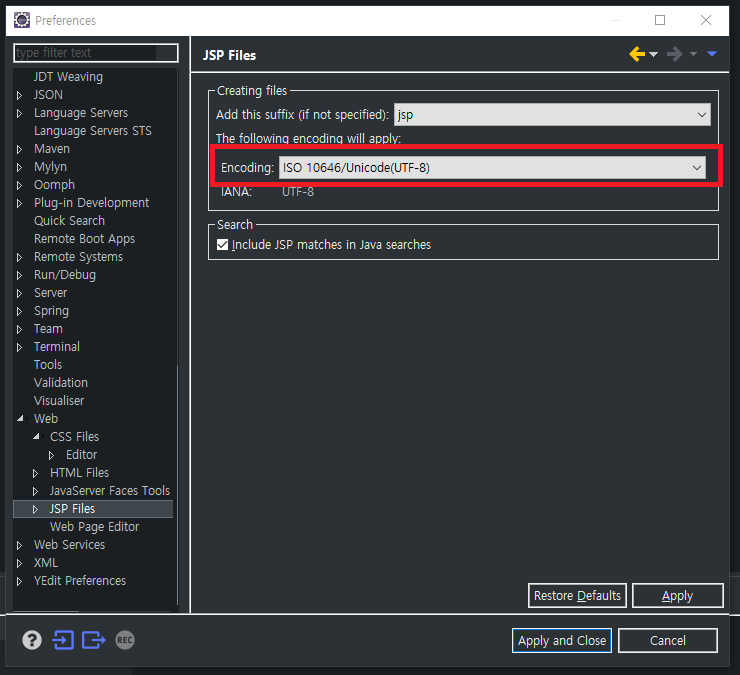740x675 pixels.
Task: Expand the HTML Files node
Action: point(35,473)
